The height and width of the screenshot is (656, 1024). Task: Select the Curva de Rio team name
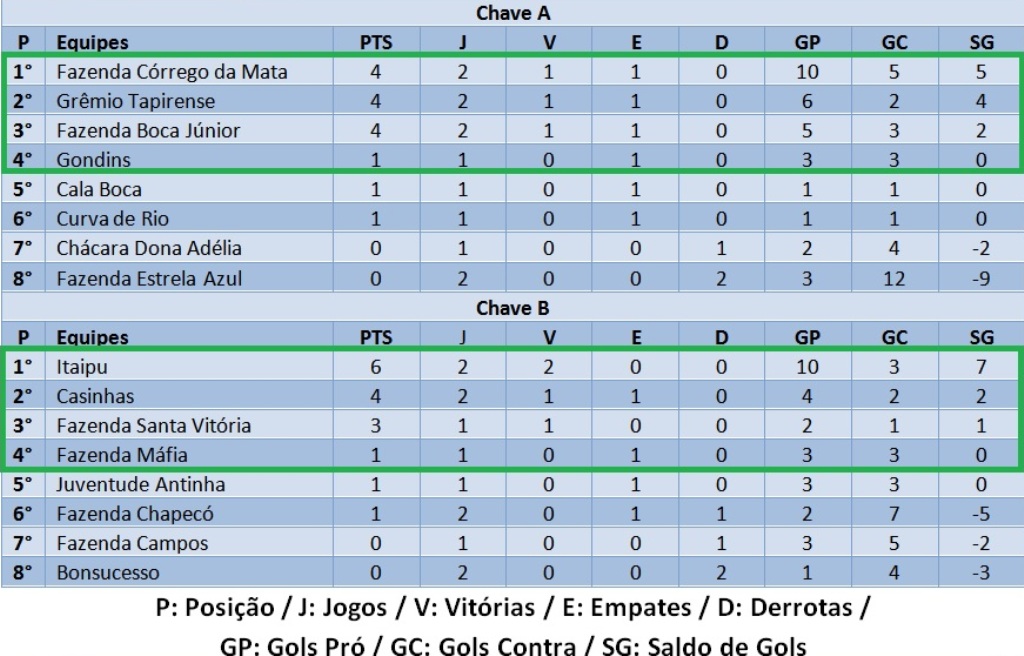coord(113,219)
